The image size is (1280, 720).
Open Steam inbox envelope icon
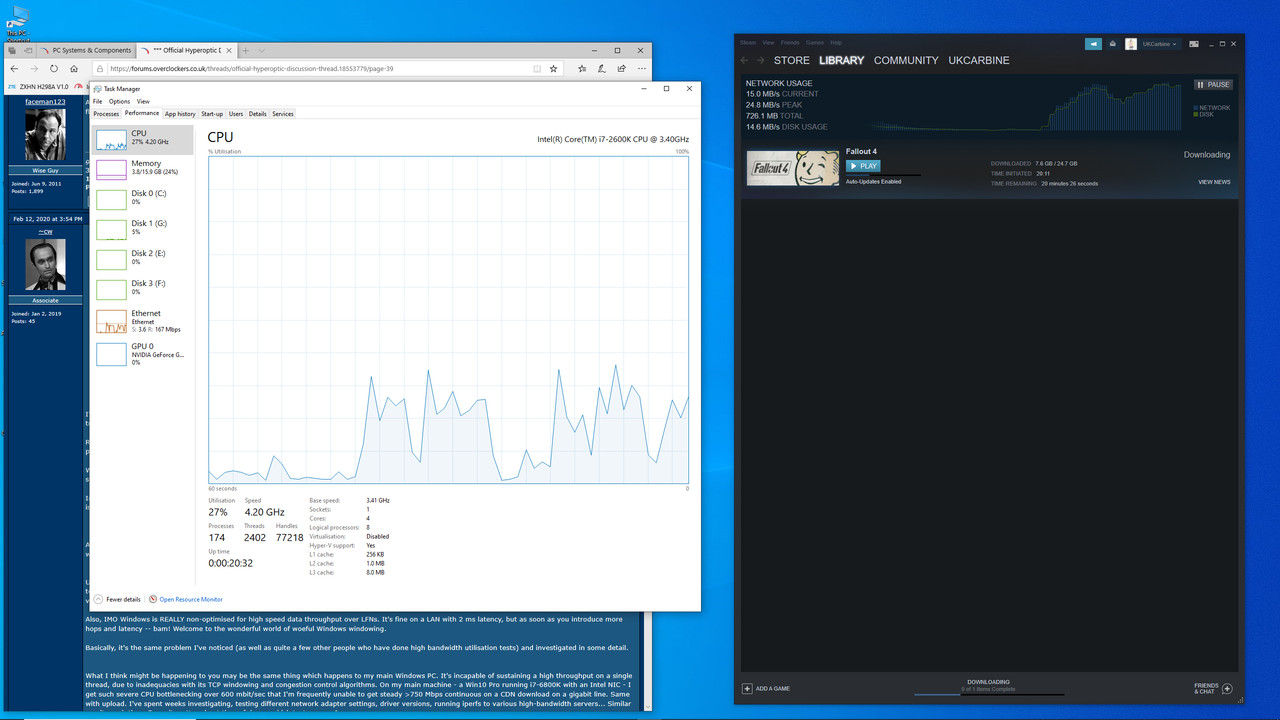(x=1113, y=44)
